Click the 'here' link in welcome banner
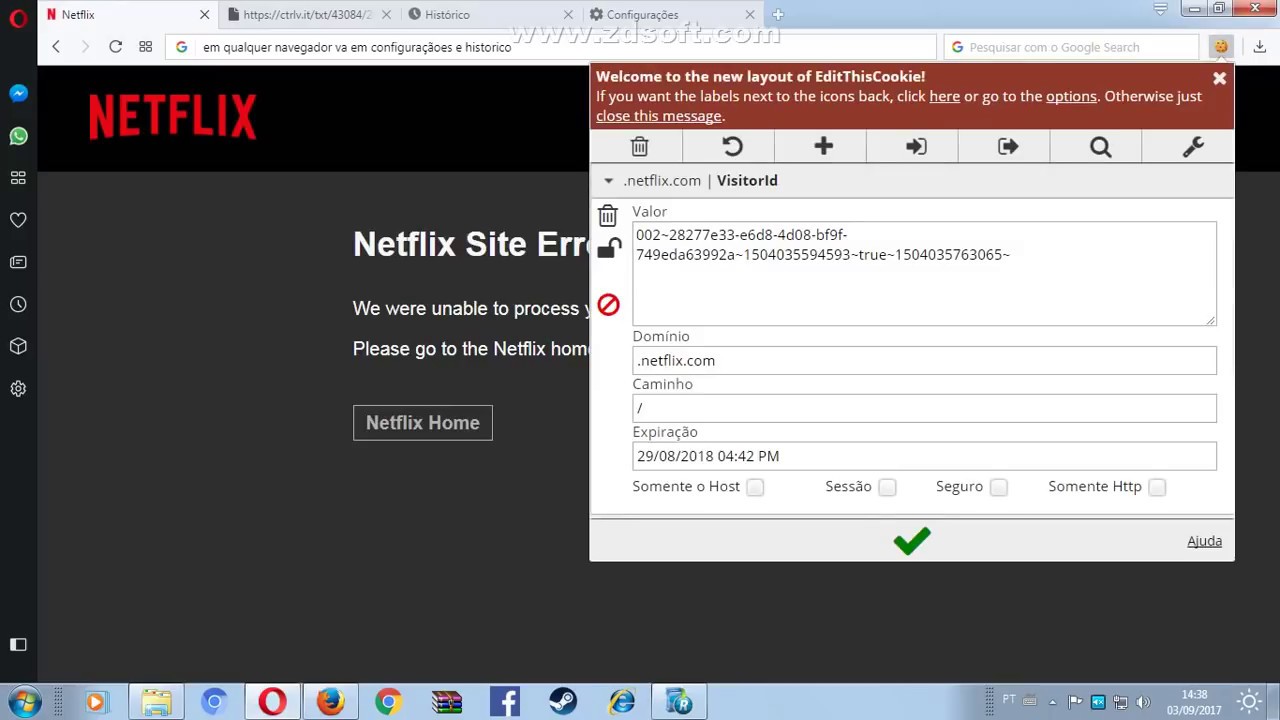The width and height of the screenshot is (1280, 720). 944,96
